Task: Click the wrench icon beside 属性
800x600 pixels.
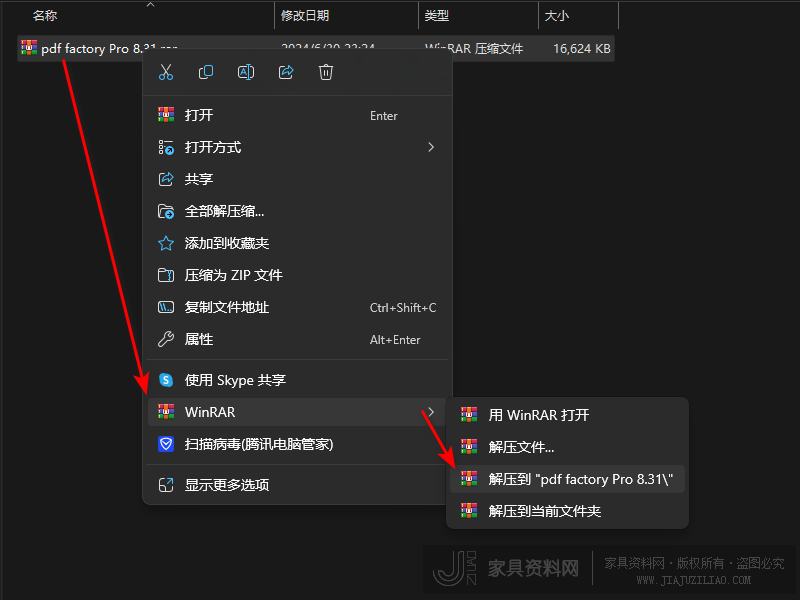Action: click(166, 340)
